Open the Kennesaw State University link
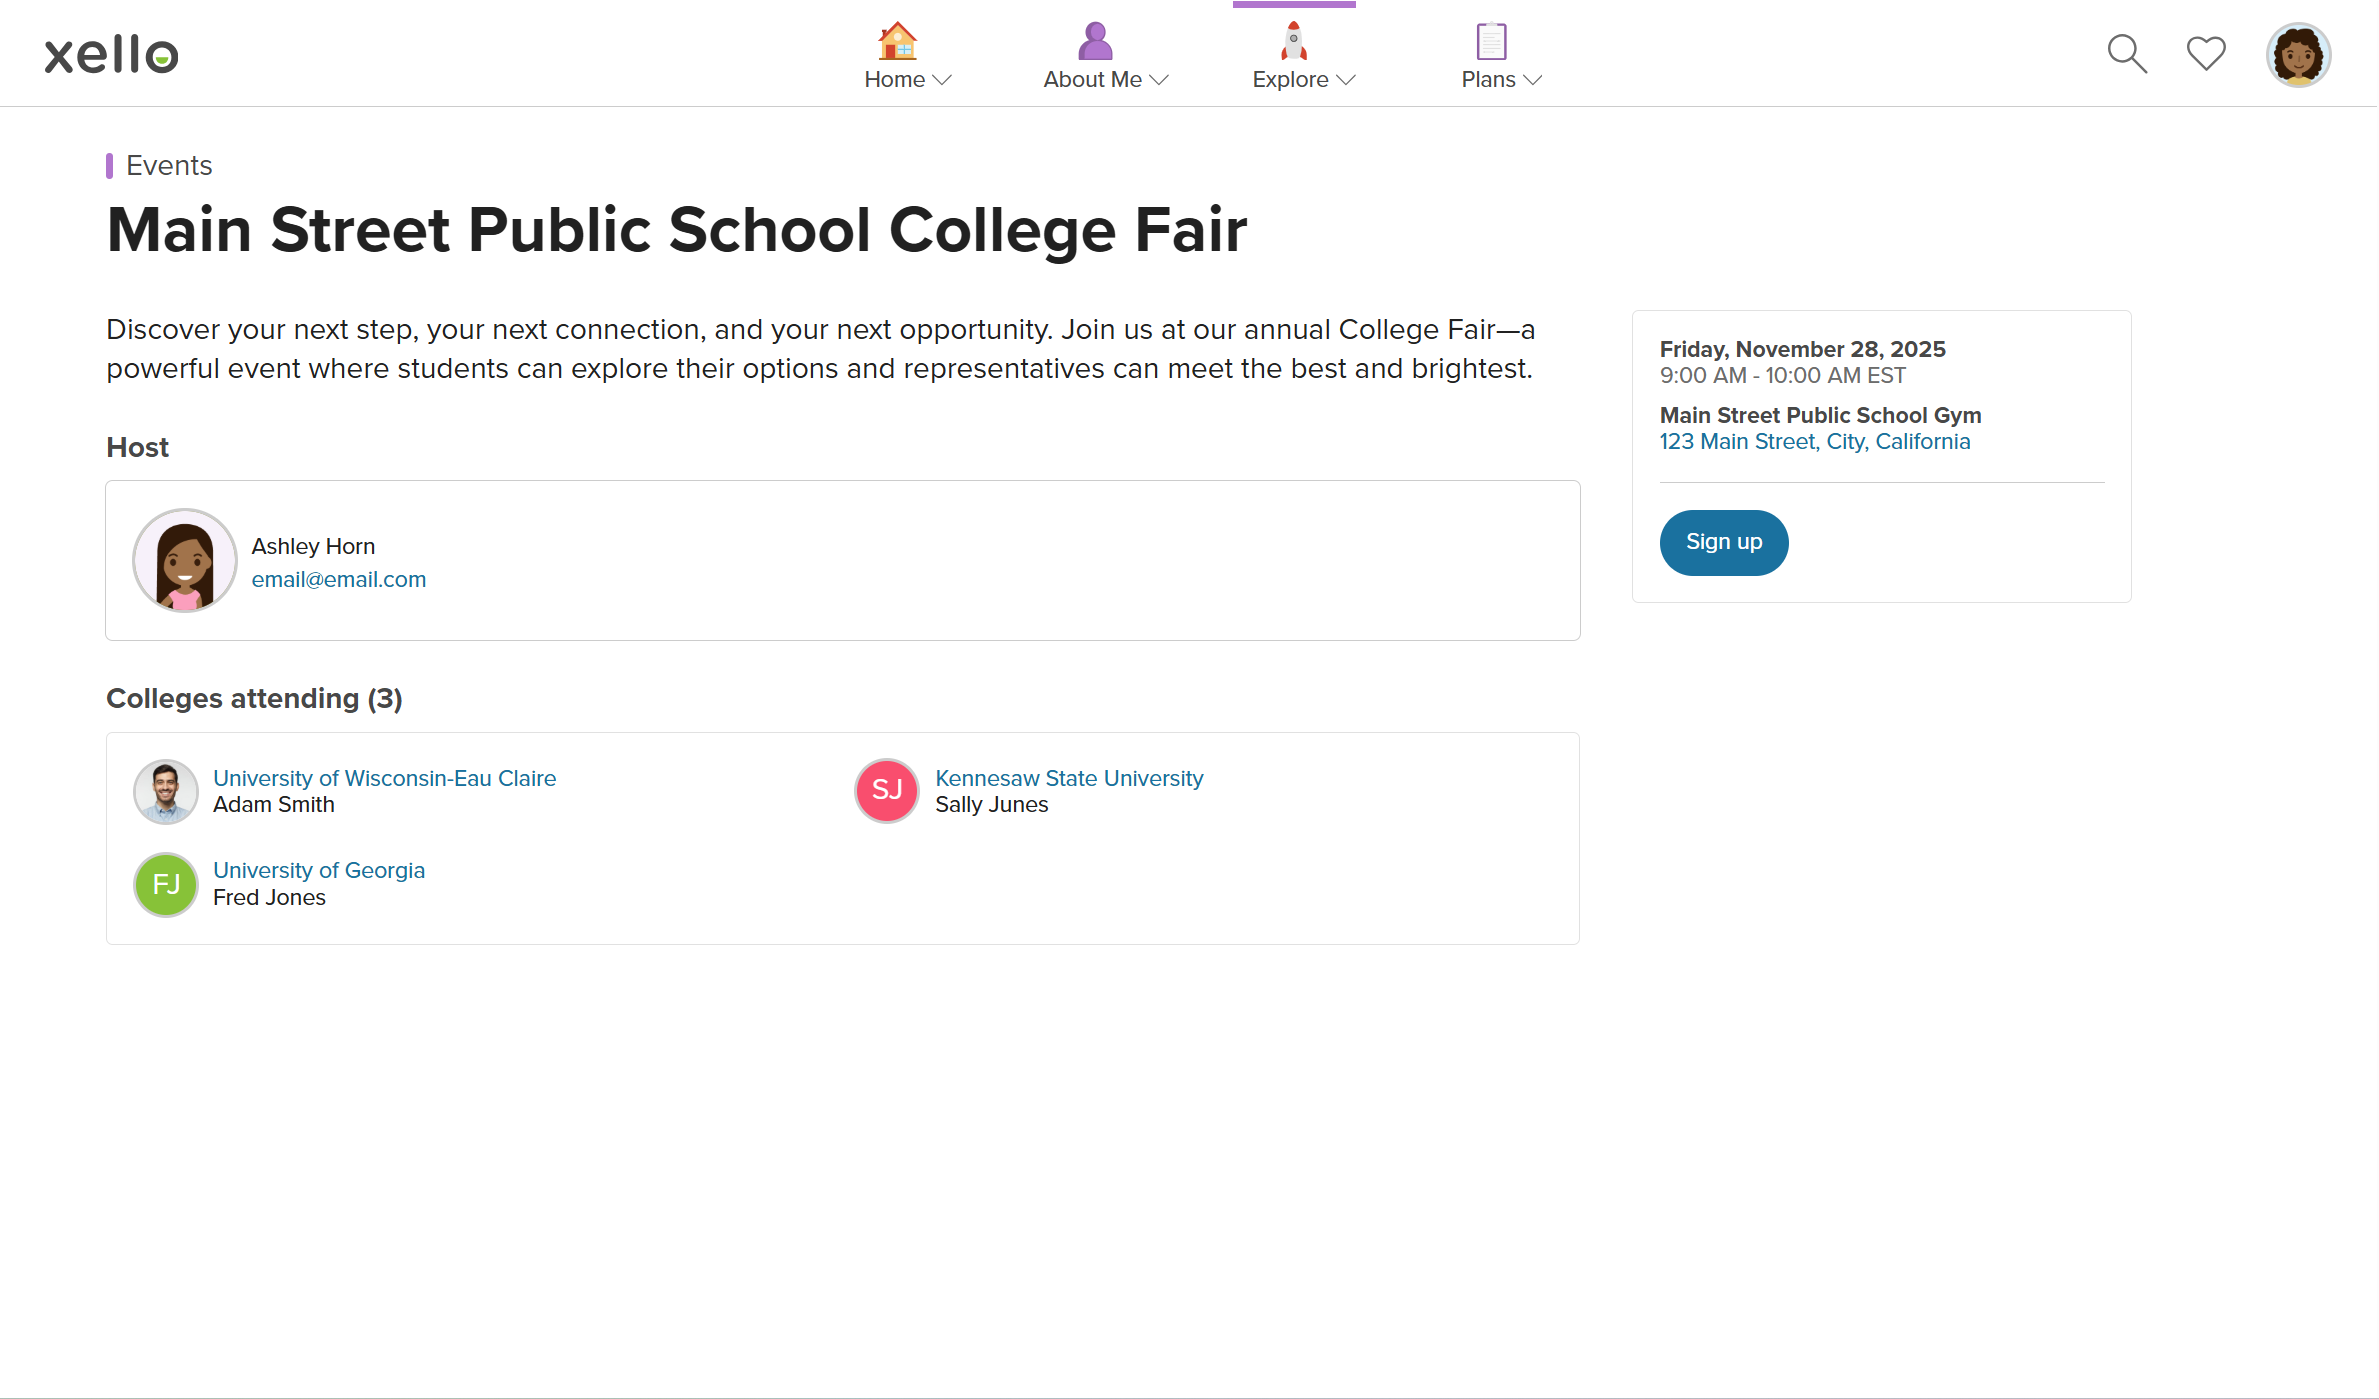 tap(1069, 777)
